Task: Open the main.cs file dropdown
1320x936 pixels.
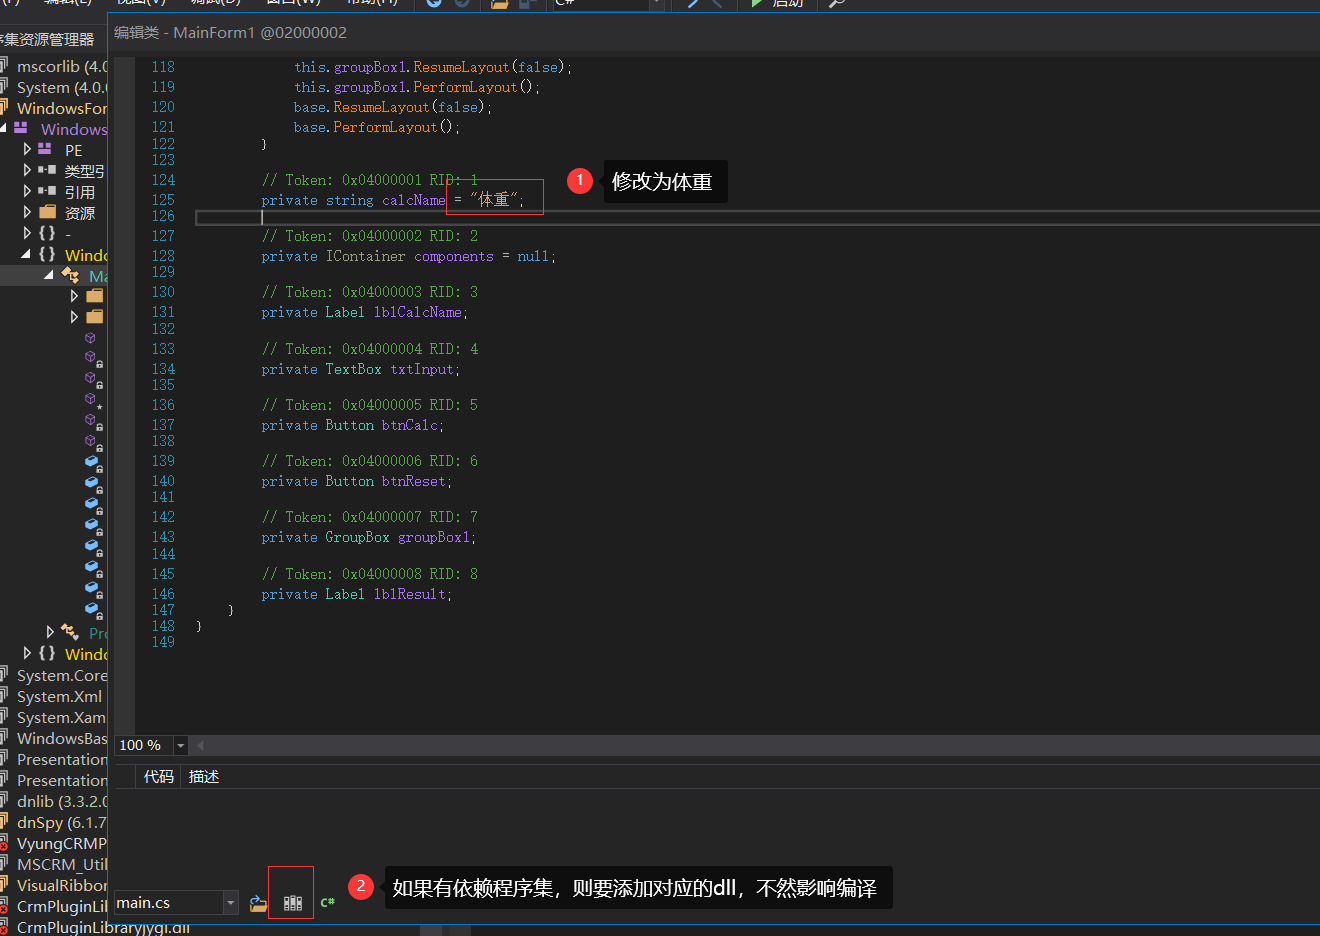Action: [x=230, y=903]
